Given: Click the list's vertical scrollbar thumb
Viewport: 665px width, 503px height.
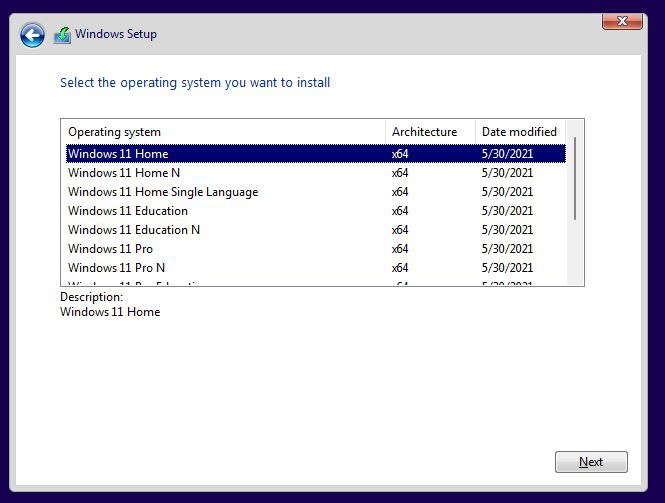Looking at the screenshot, I should 575,178.
